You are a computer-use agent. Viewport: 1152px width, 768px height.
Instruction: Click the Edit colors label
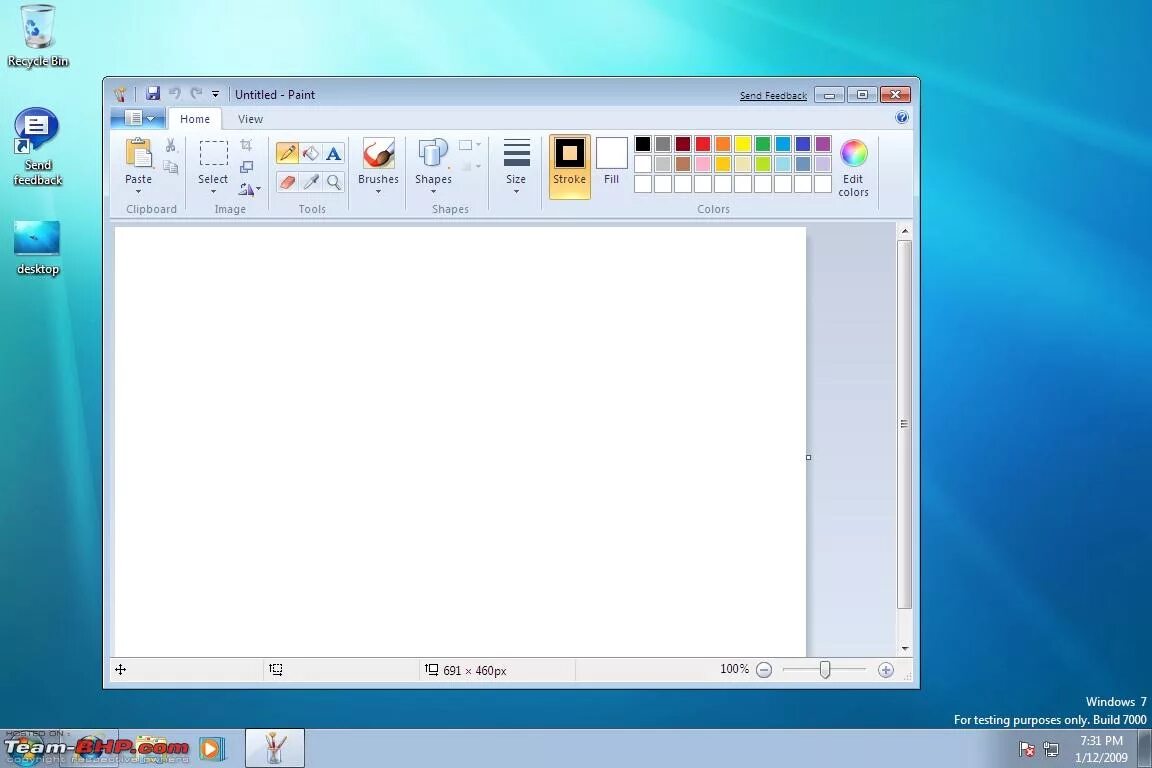(853, 185)
